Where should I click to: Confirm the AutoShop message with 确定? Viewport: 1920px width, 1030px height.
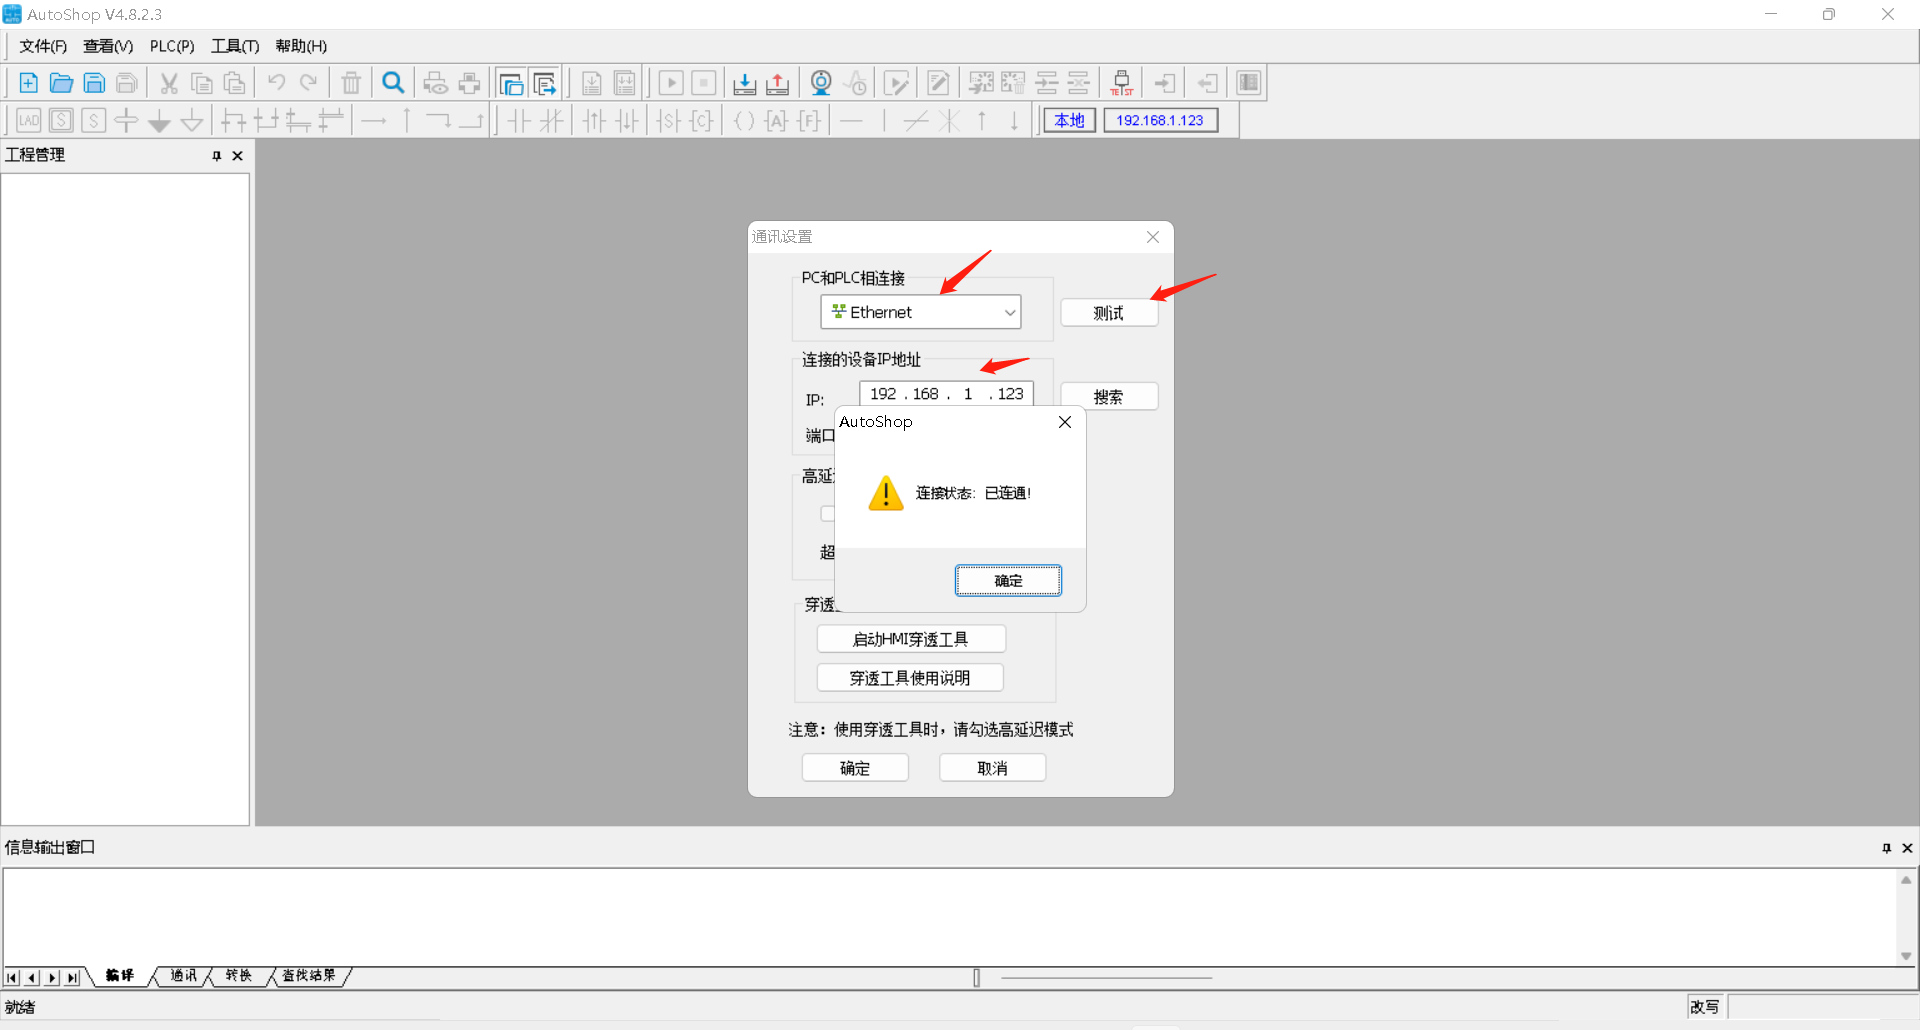1008,580
